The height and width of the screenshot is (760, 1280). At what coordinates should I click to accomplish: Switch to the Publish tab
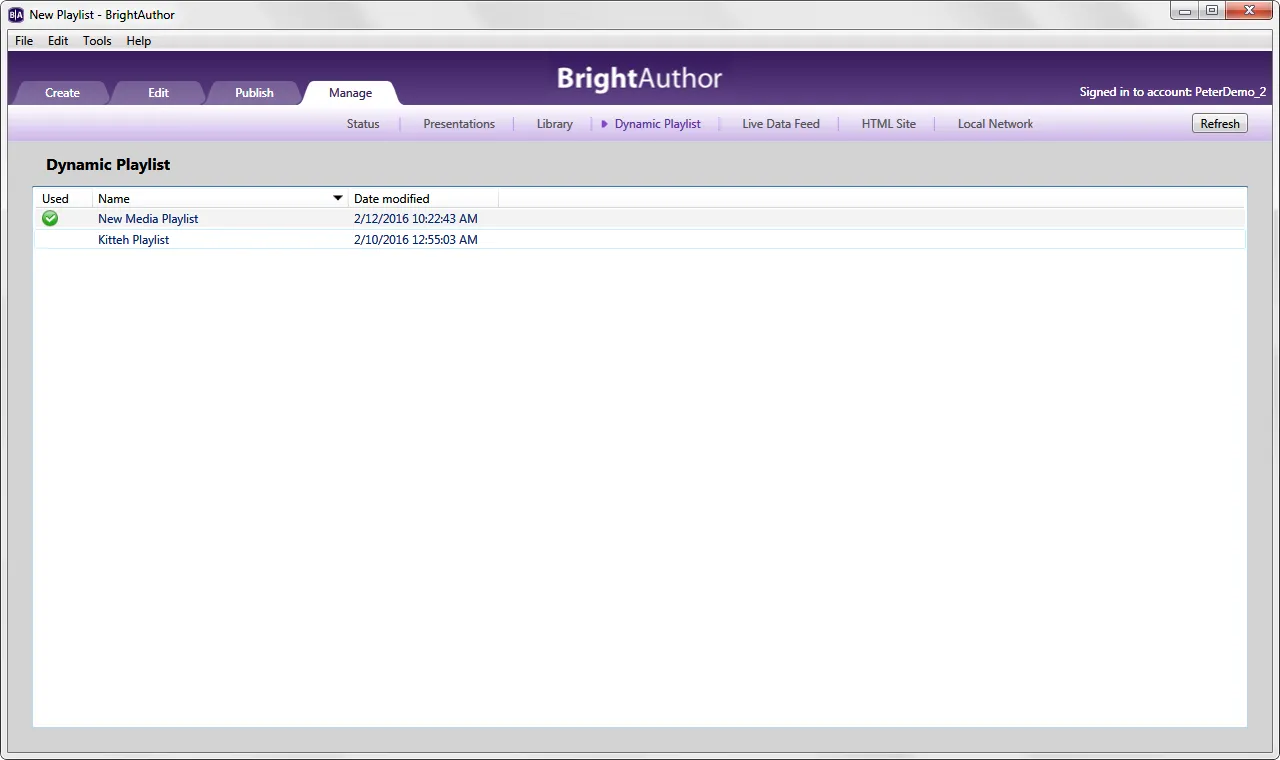254,93
